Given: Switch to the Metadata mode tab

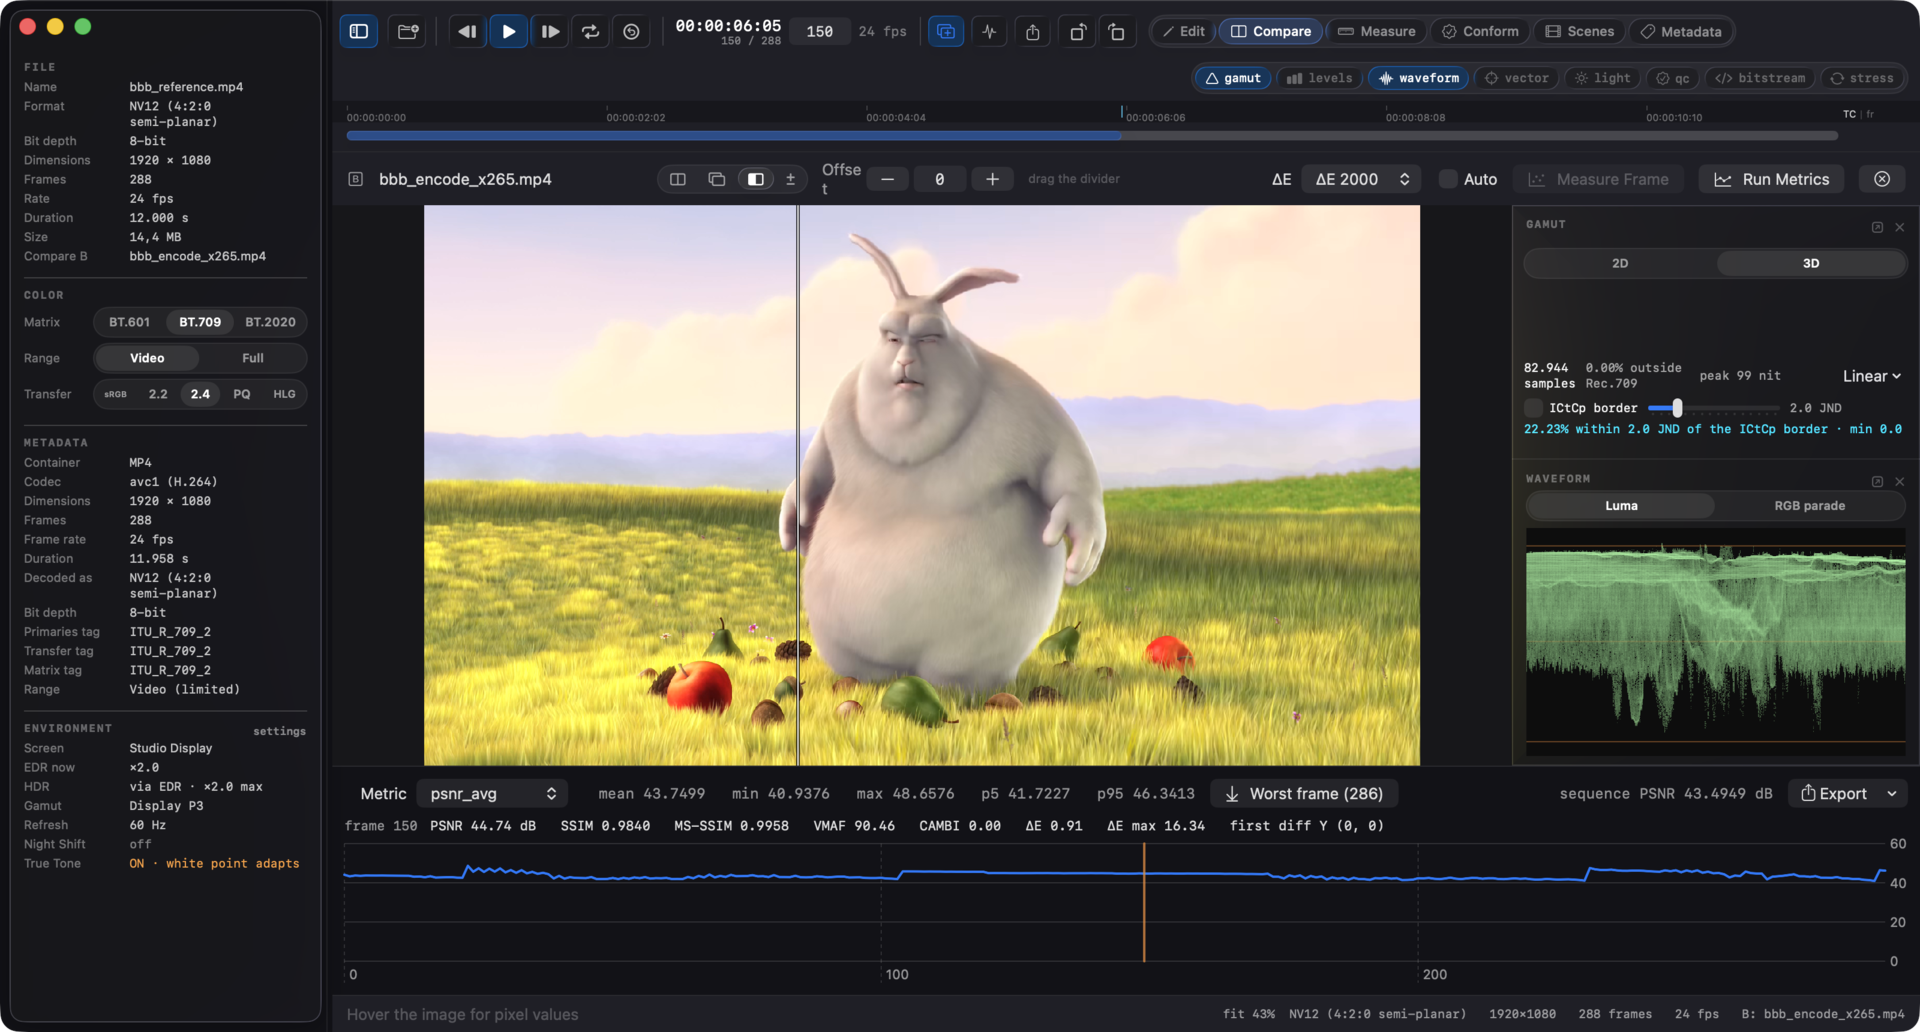Looking at the screenshot, I should click(1681, 31).
